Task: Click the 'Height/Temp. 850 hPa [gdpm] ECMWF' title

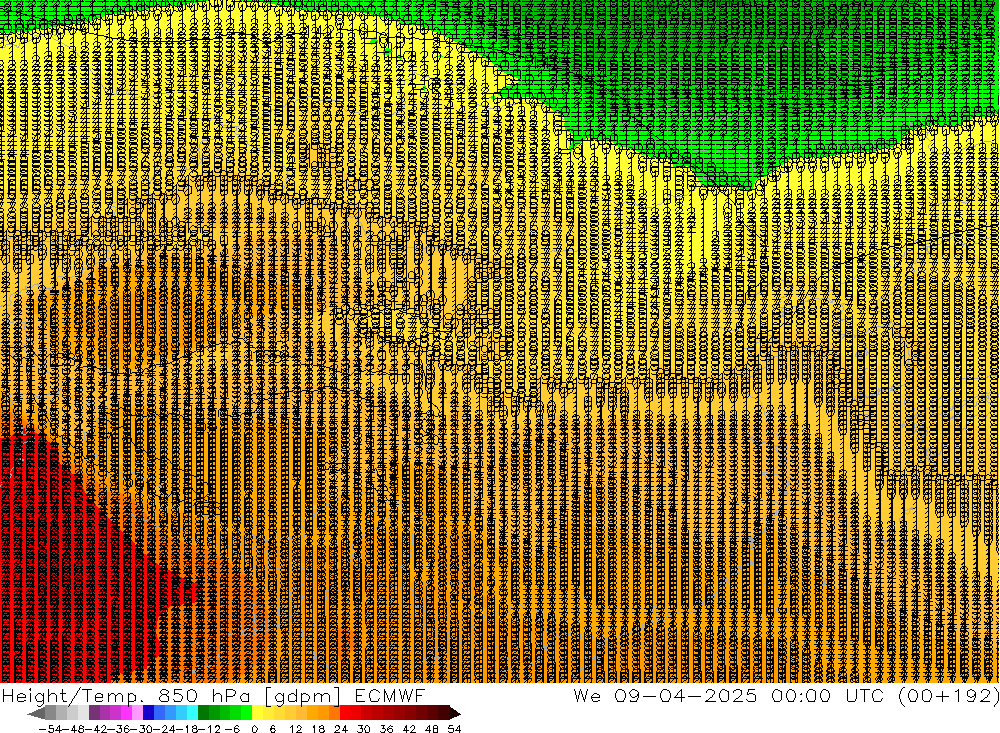Action: pyautogui.click(x=213, y=695)
